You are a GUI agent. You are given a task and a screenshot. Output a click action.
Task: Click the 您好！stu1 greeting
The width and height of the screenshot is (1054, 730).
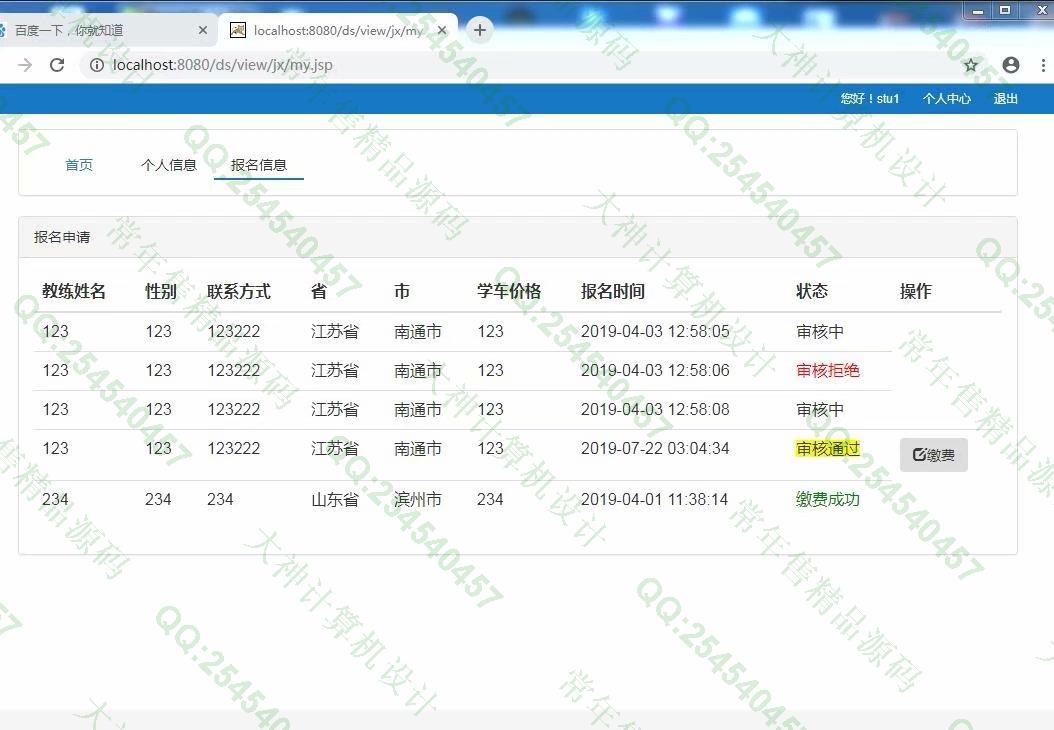point(870,99)
